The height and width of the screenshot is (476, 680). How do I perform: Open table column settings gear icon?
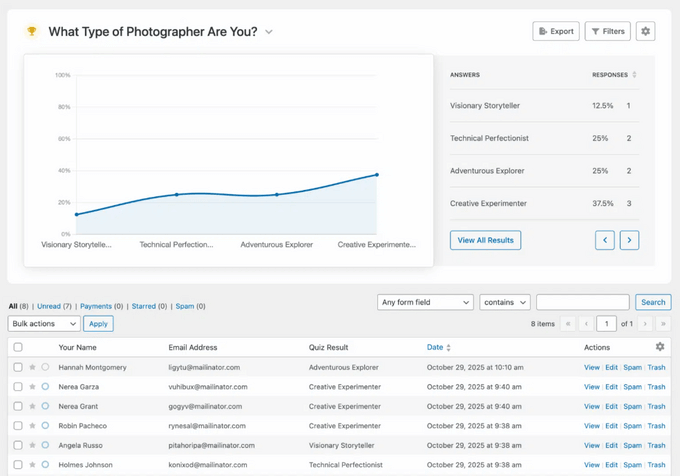tap(659, 347)
